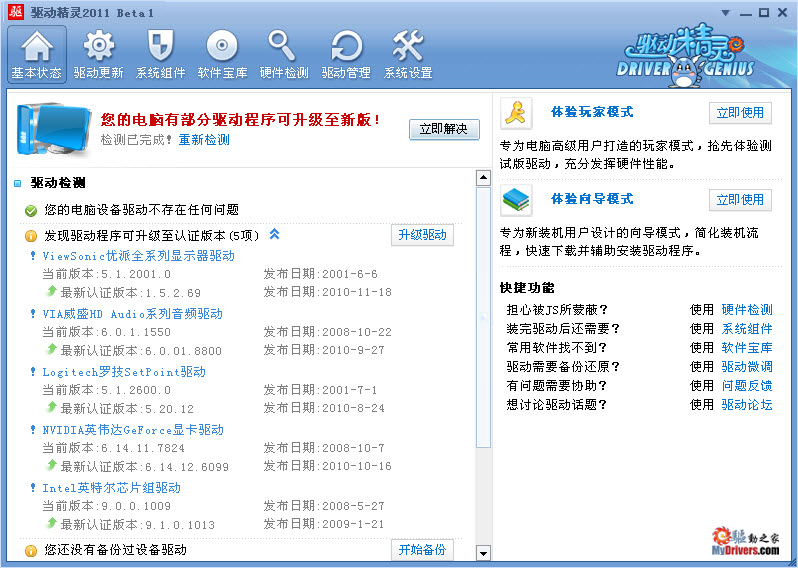
Task: Click 软件宝库 quick function link
Action: (747, 348)
